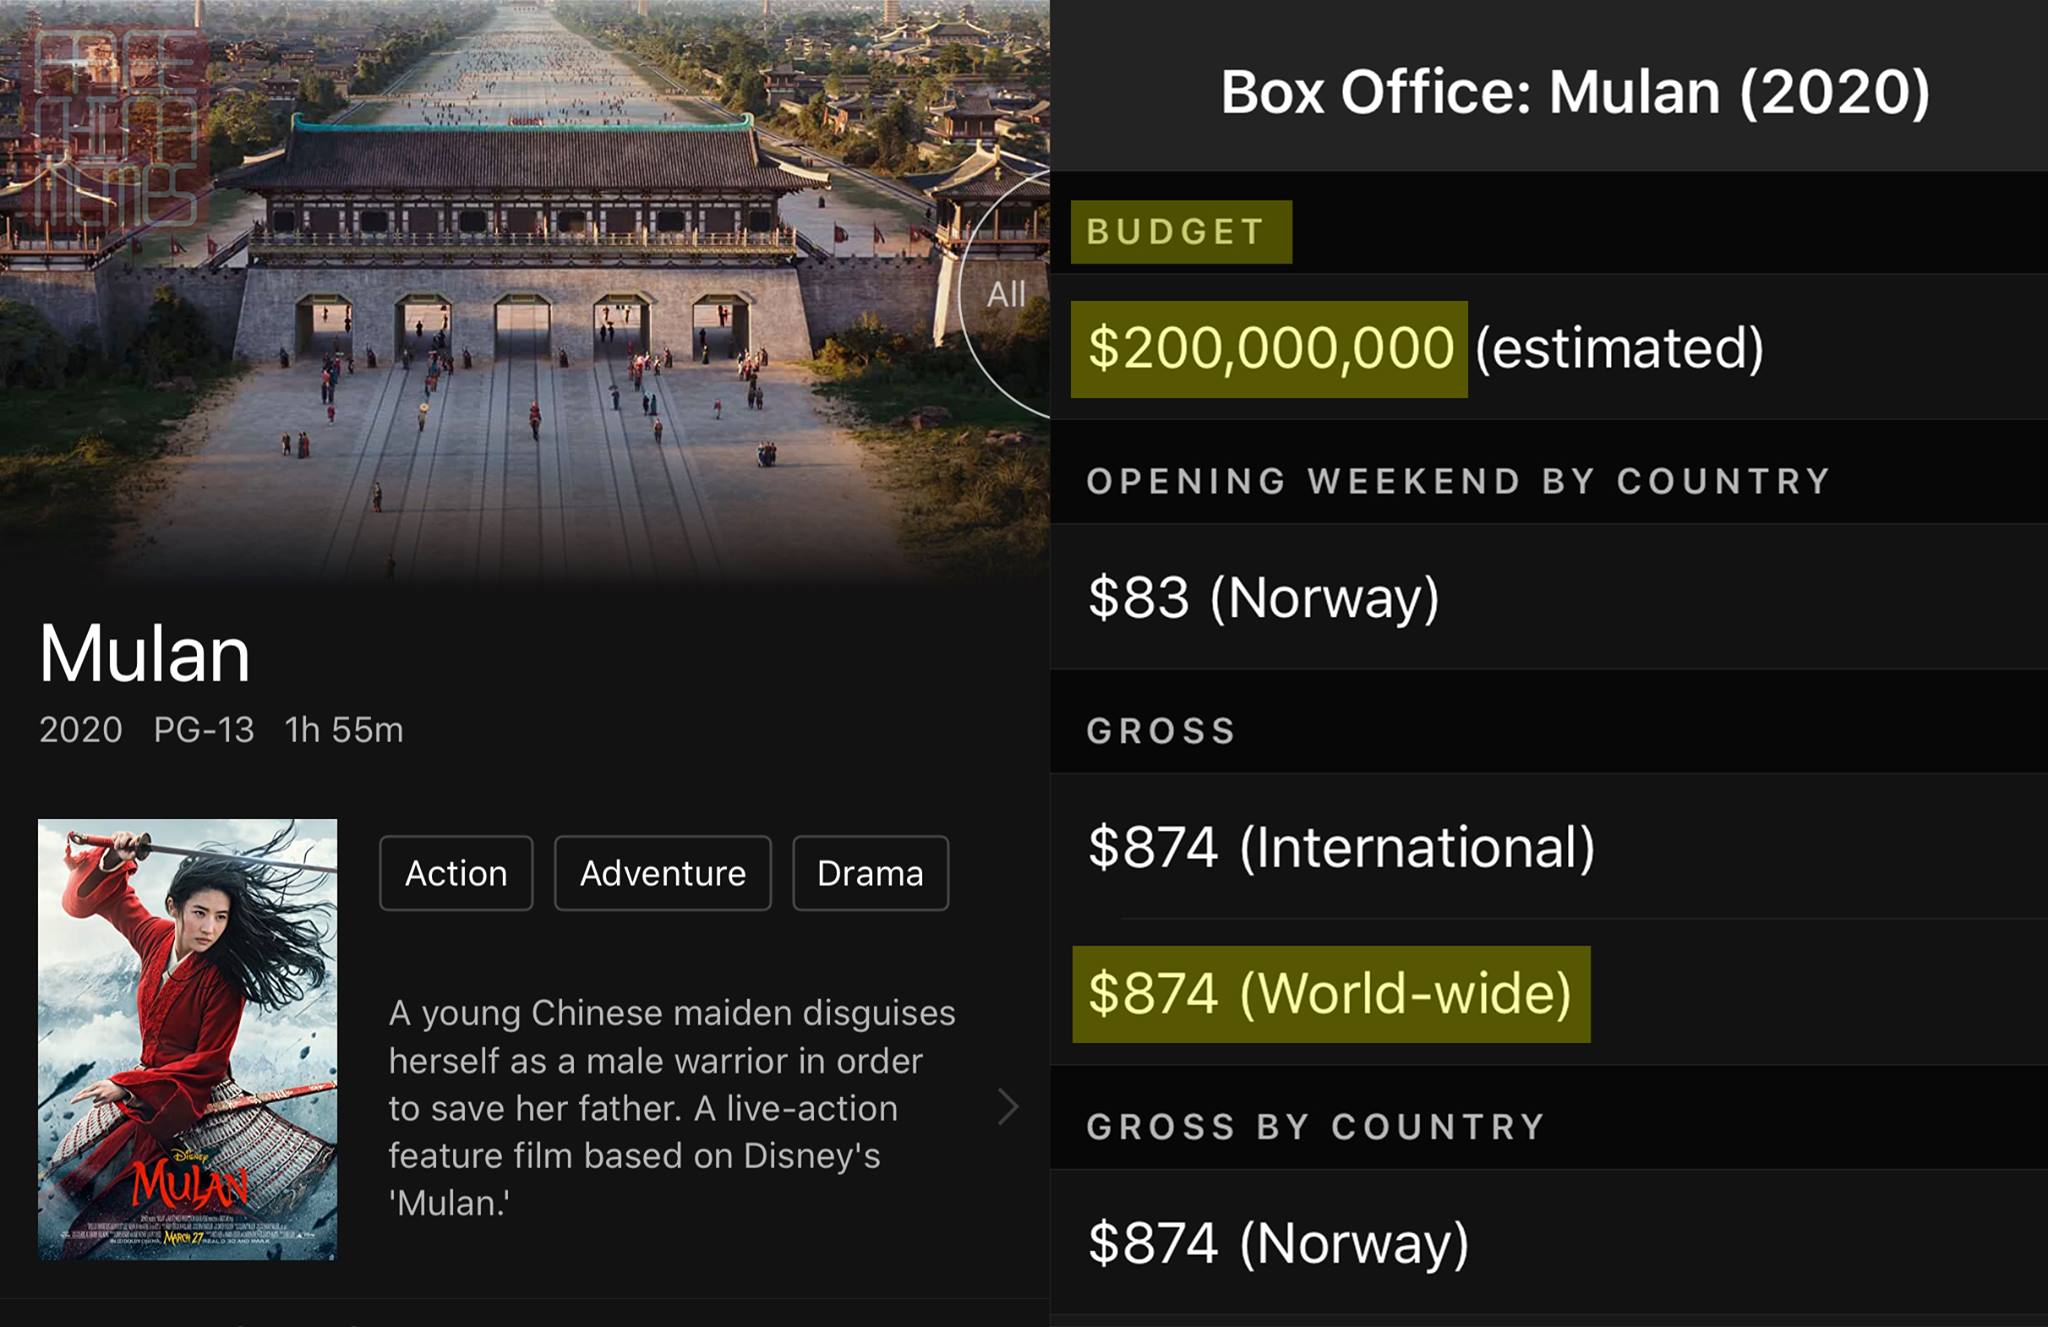The image size is (2048, 1327).
Task: Tap the $83 (Norway) opening weekend row
Action: click(x=1549, y=597)
